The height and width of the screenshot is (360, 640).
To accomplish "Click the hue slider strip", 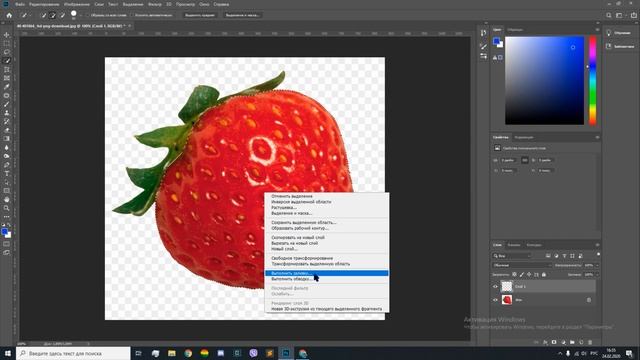I will click(592, 80).
